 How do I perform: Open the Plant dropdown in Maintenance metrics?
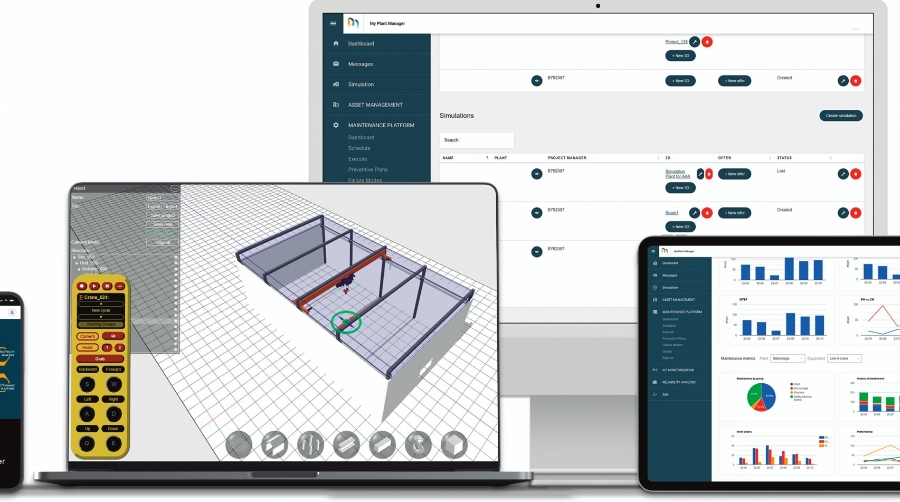788,358
